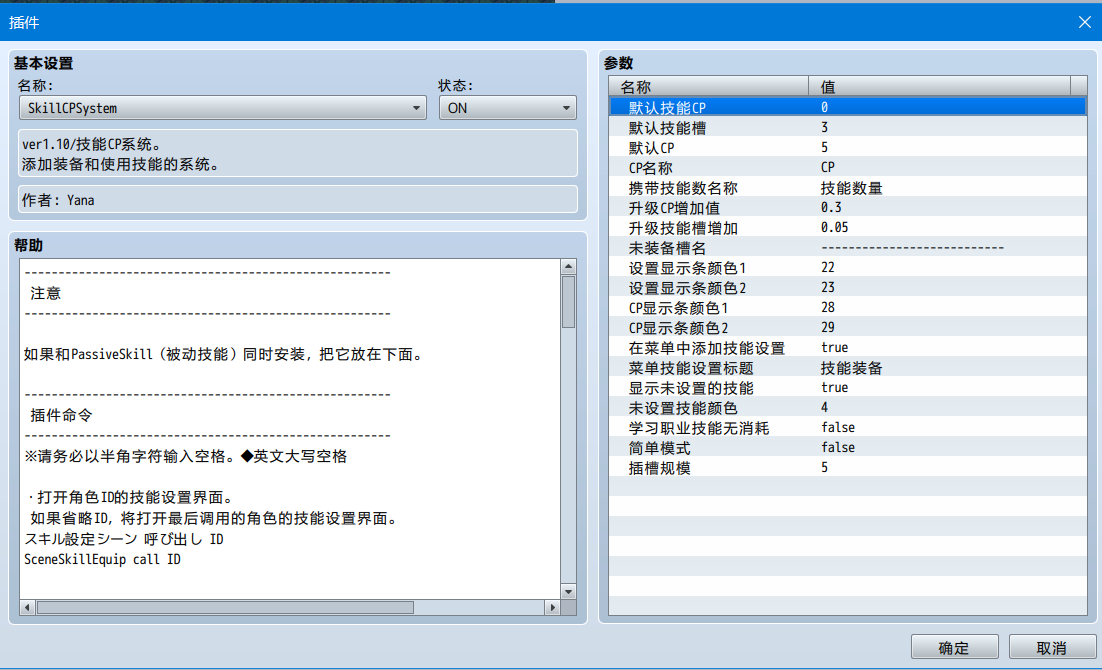Click the help horizontal scrollbar thumb
The image size is (1102, 670).
225,607
